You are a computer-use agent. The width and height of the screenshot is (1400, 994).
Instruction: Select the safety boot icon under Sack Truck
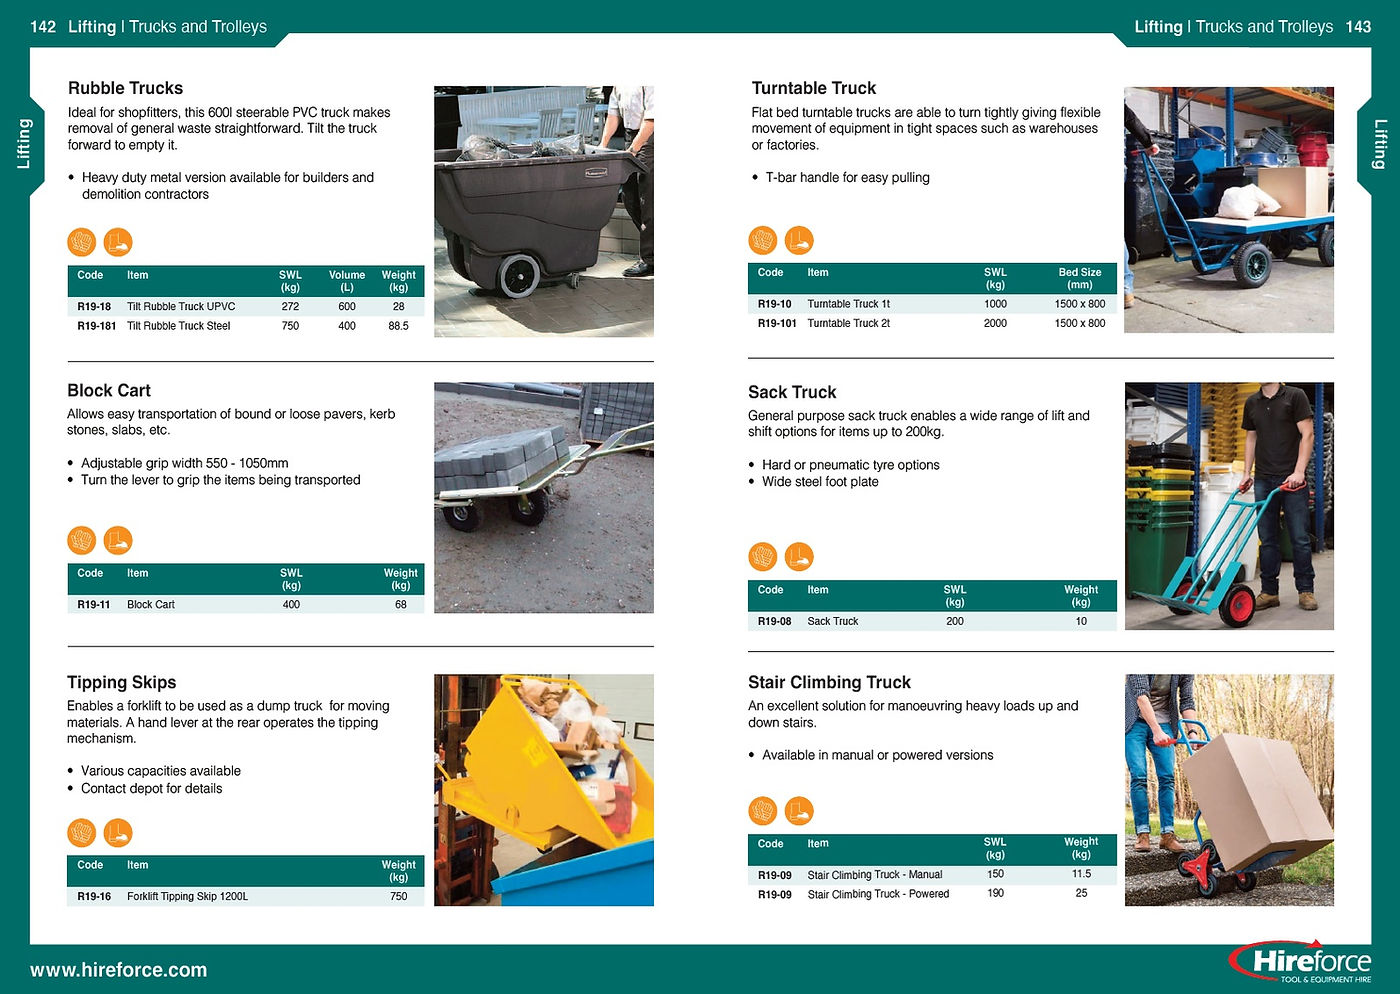799,556
